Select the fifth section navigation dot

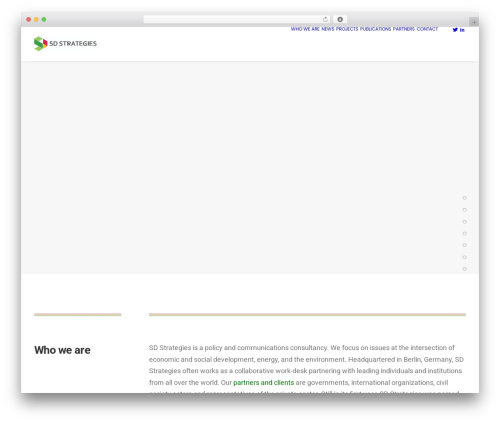[x=464, y=245]
